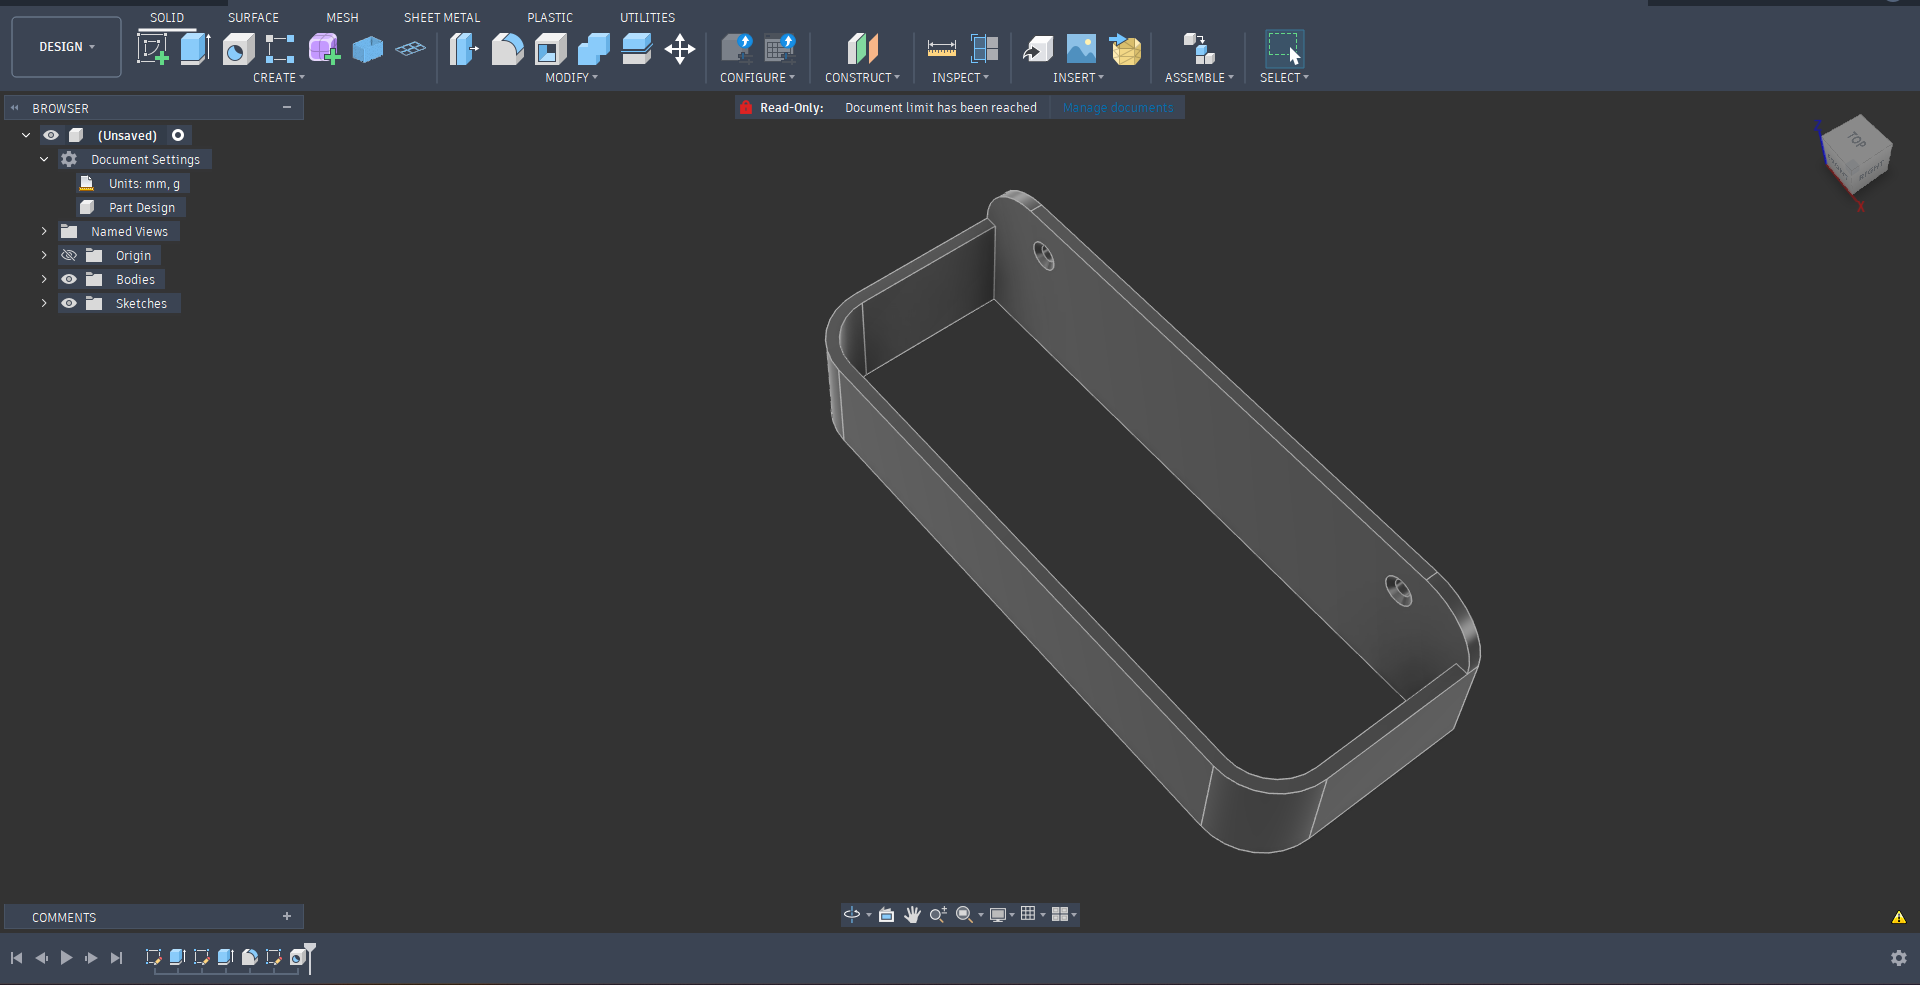Click the Manage documents link

coord(1117,108)
